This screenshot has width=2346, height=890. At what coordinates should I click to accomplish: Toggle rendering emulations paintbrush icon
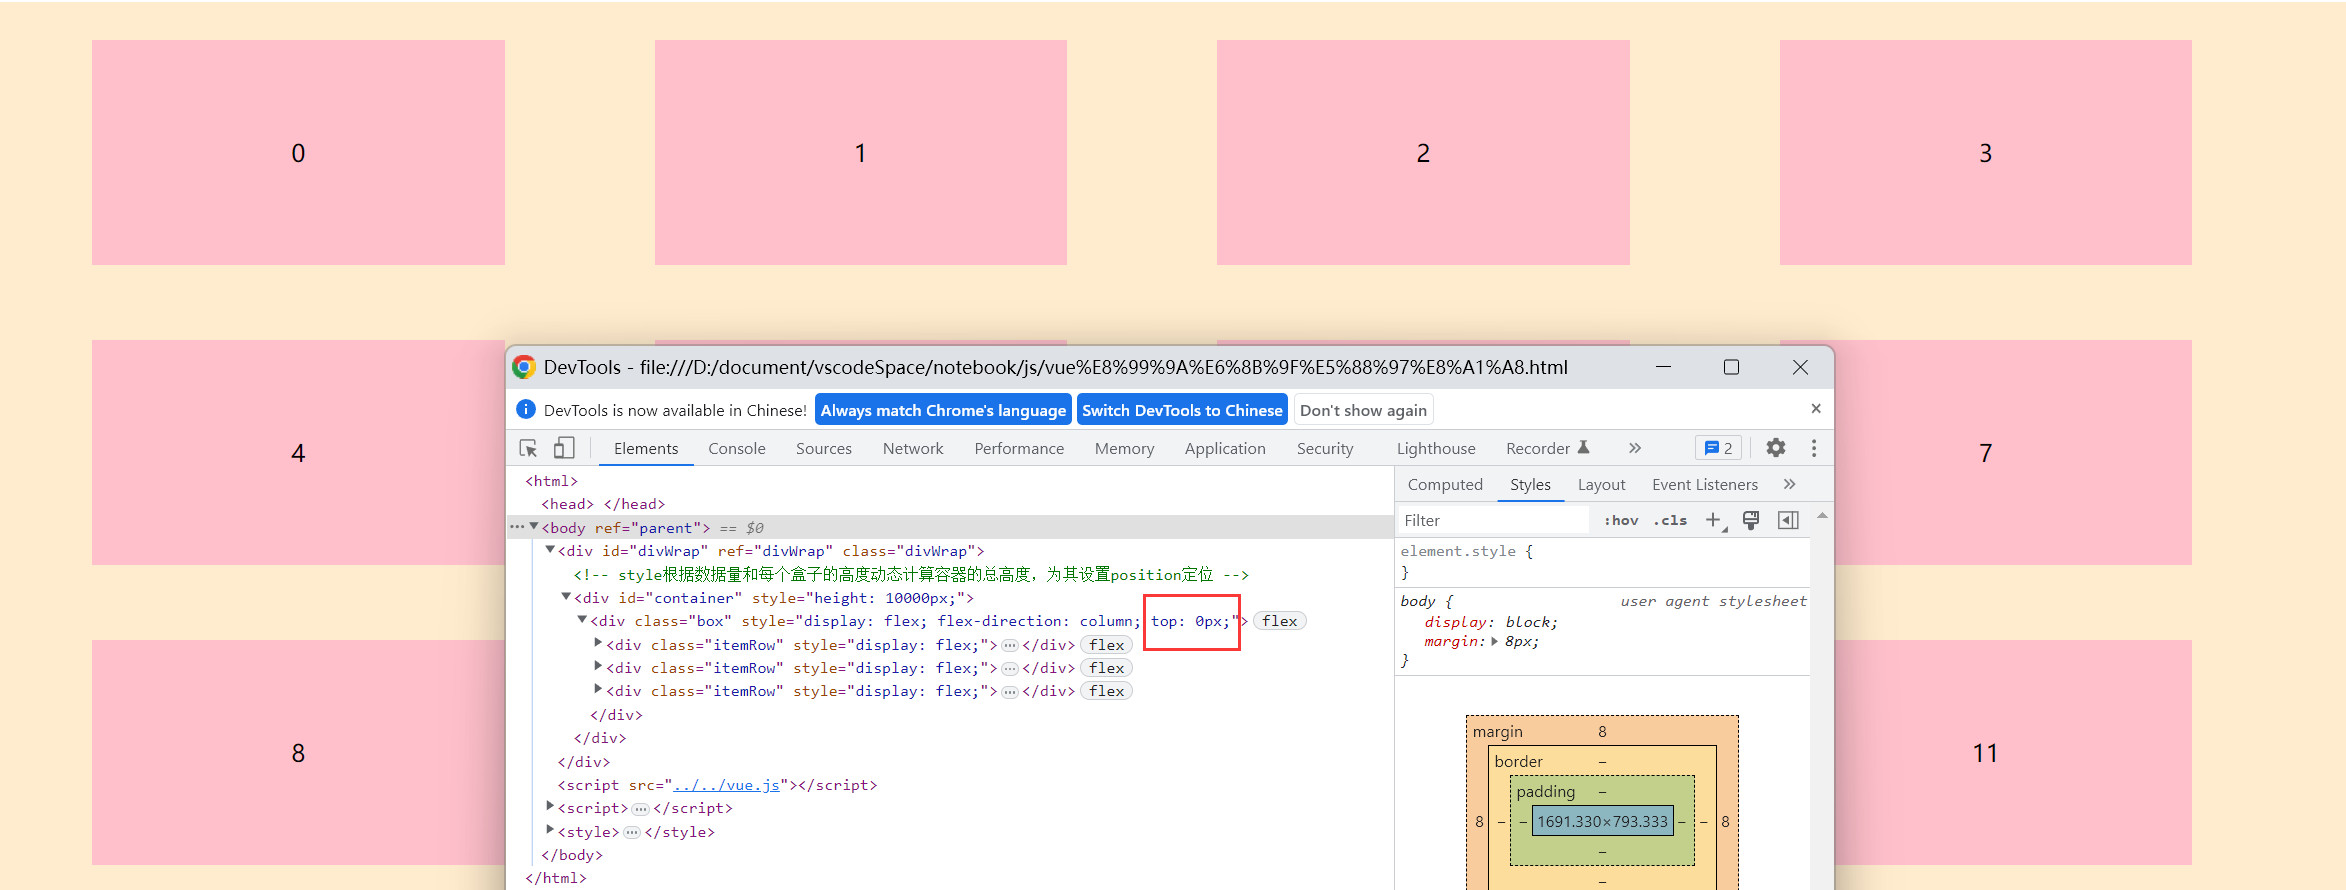pyautogui.click(x=1751, y=520)
